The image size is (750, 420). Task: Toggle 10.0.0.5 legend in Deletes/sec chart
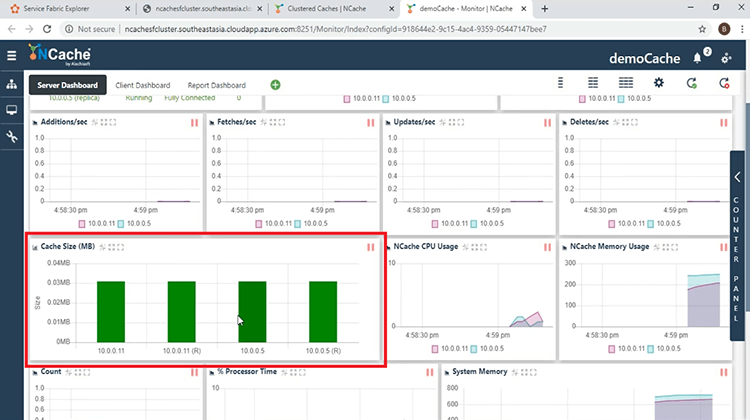tap(664, 223)
